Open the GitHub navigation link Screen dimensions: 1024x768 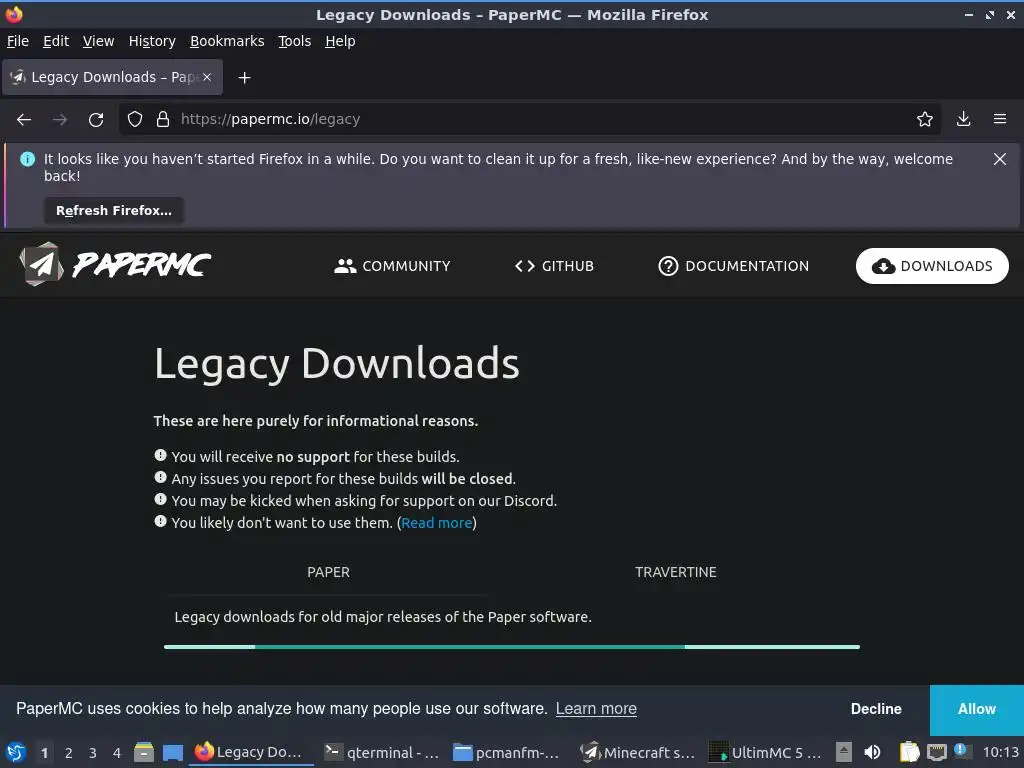[x=554, y=266]
